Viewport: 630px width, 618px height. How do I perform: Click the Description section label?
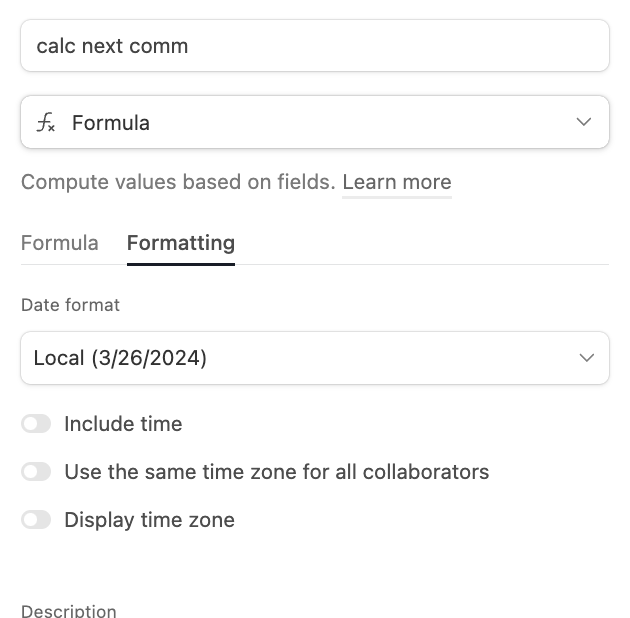[x=69, y=611]
